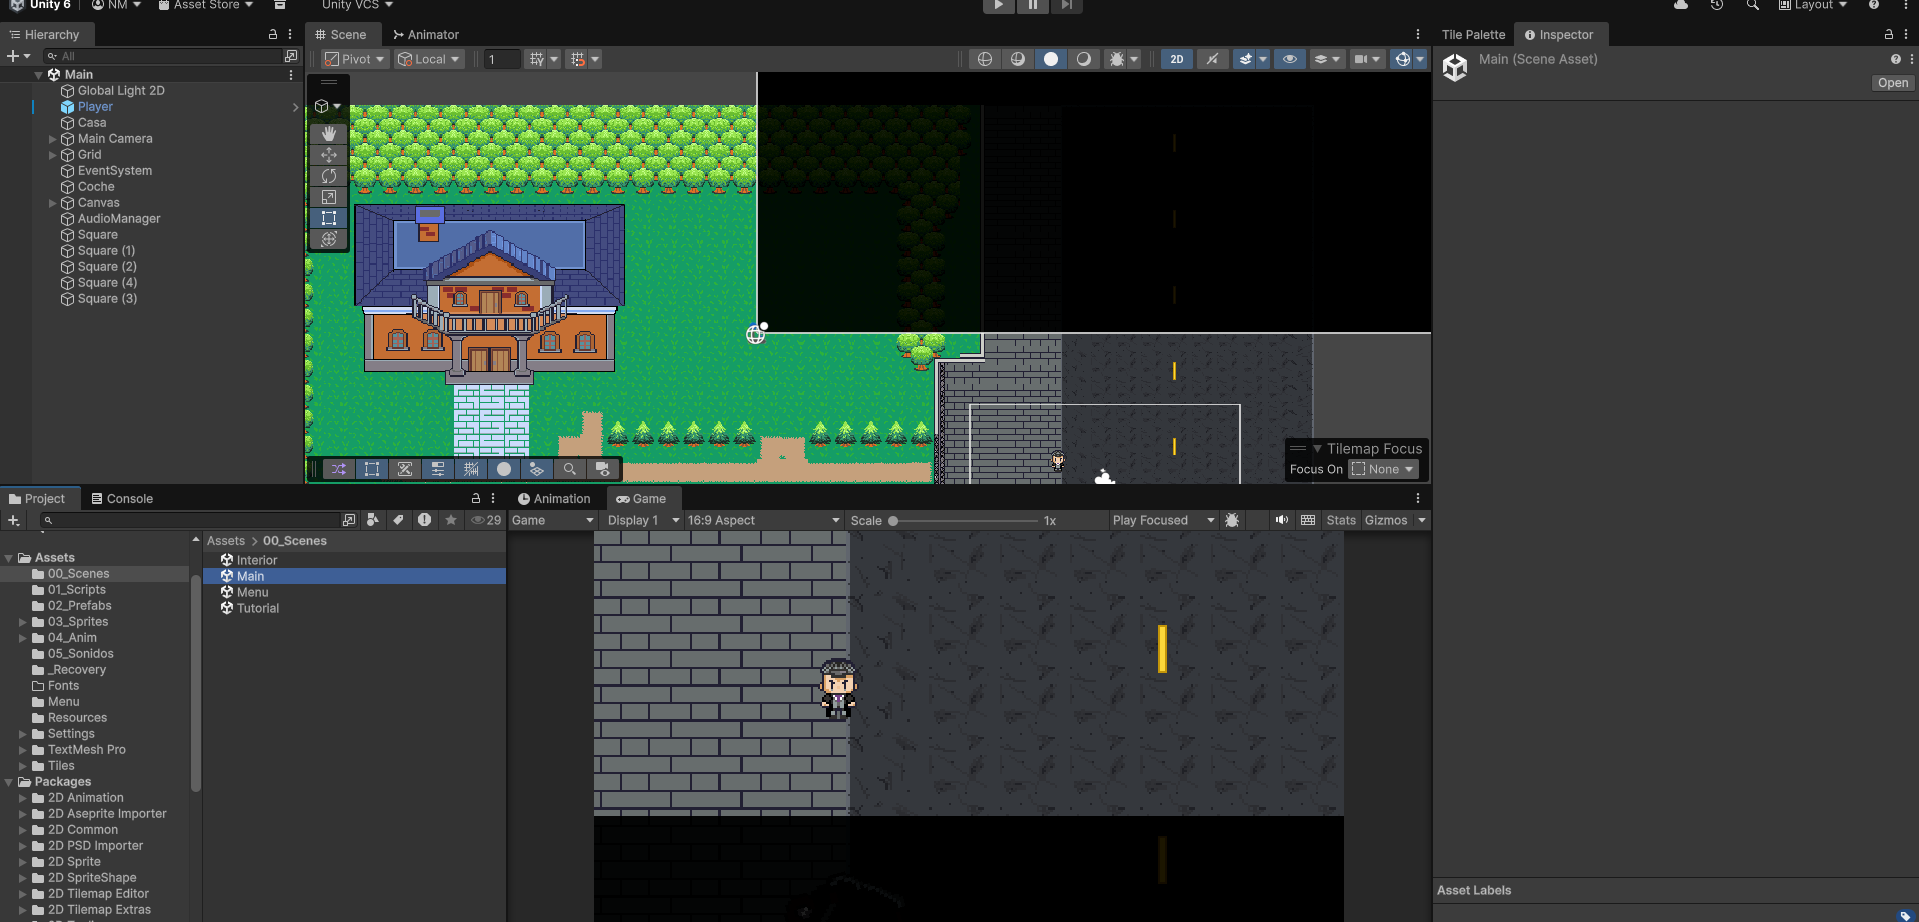Open the Layout dropdown
The image size is (1919, 922).
[1812, 5]
